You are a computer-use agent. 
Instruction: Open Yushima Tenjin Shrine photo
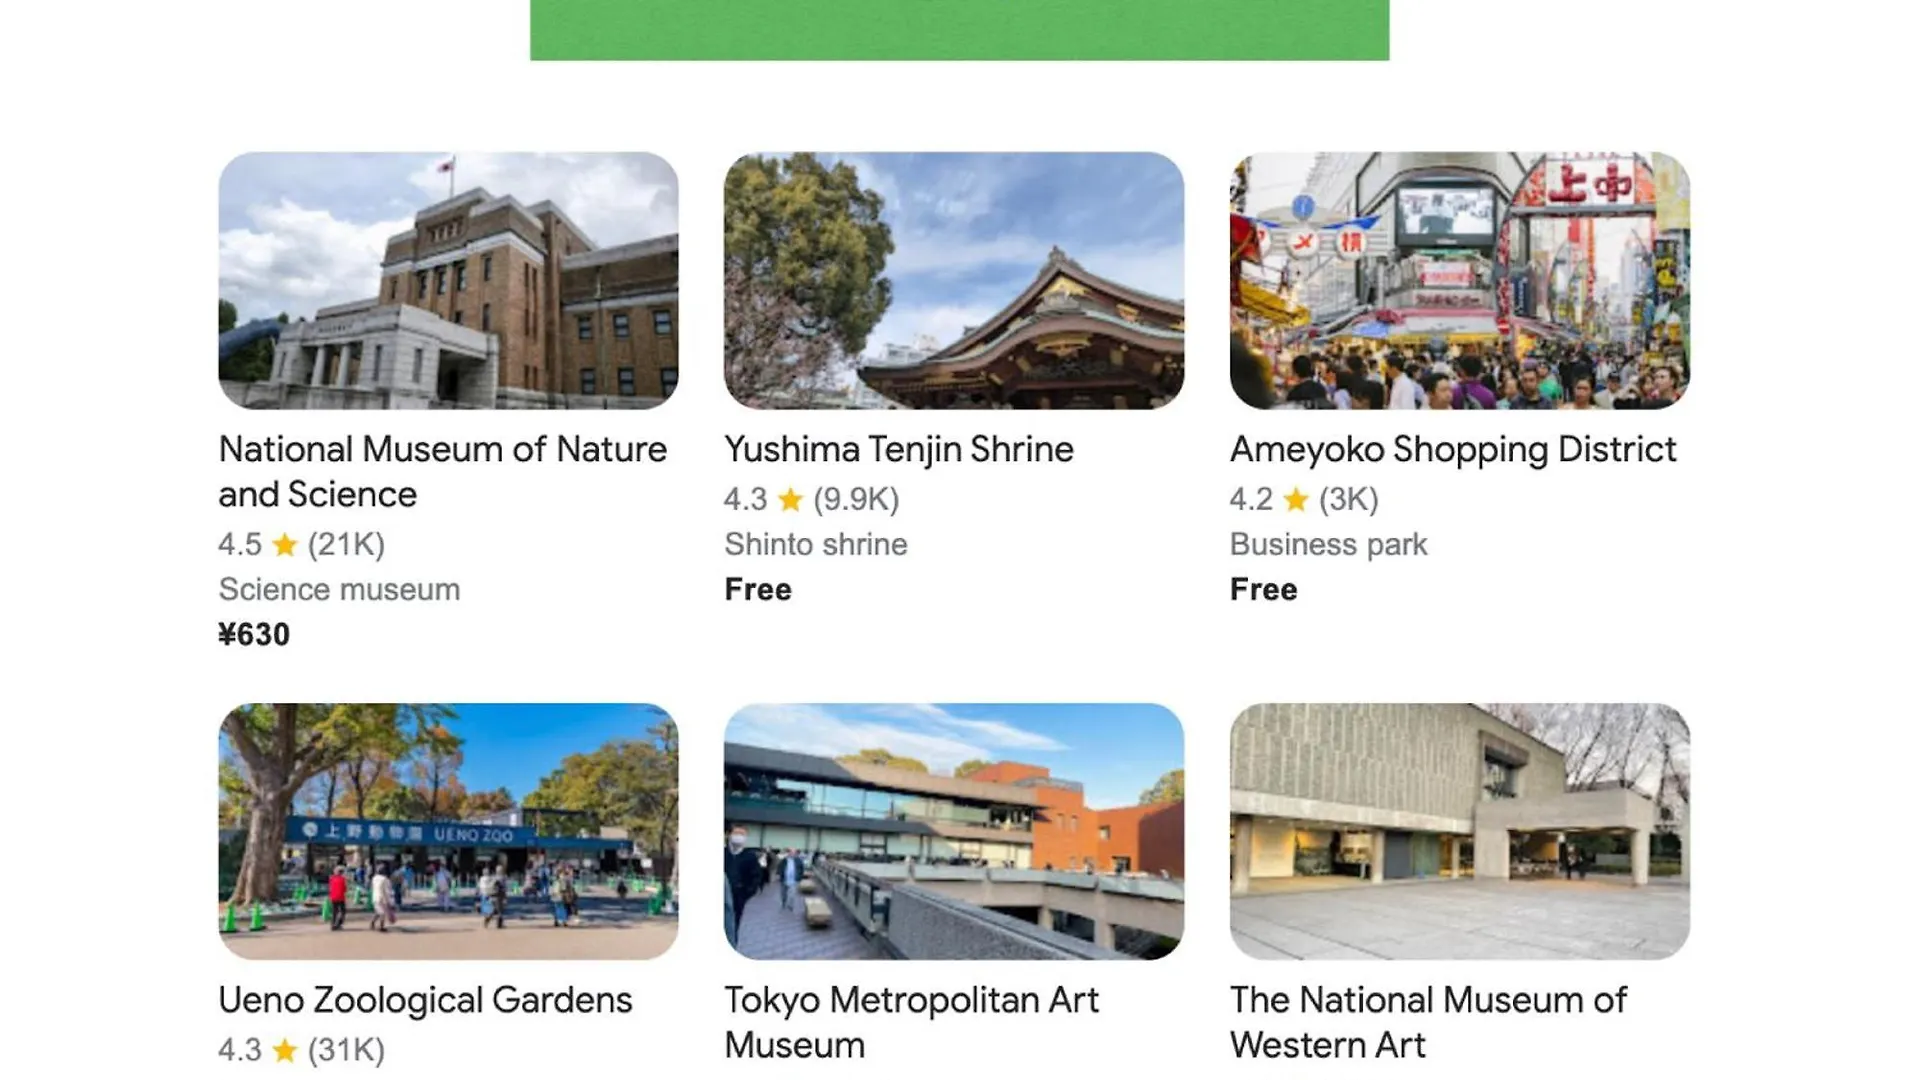953,280
